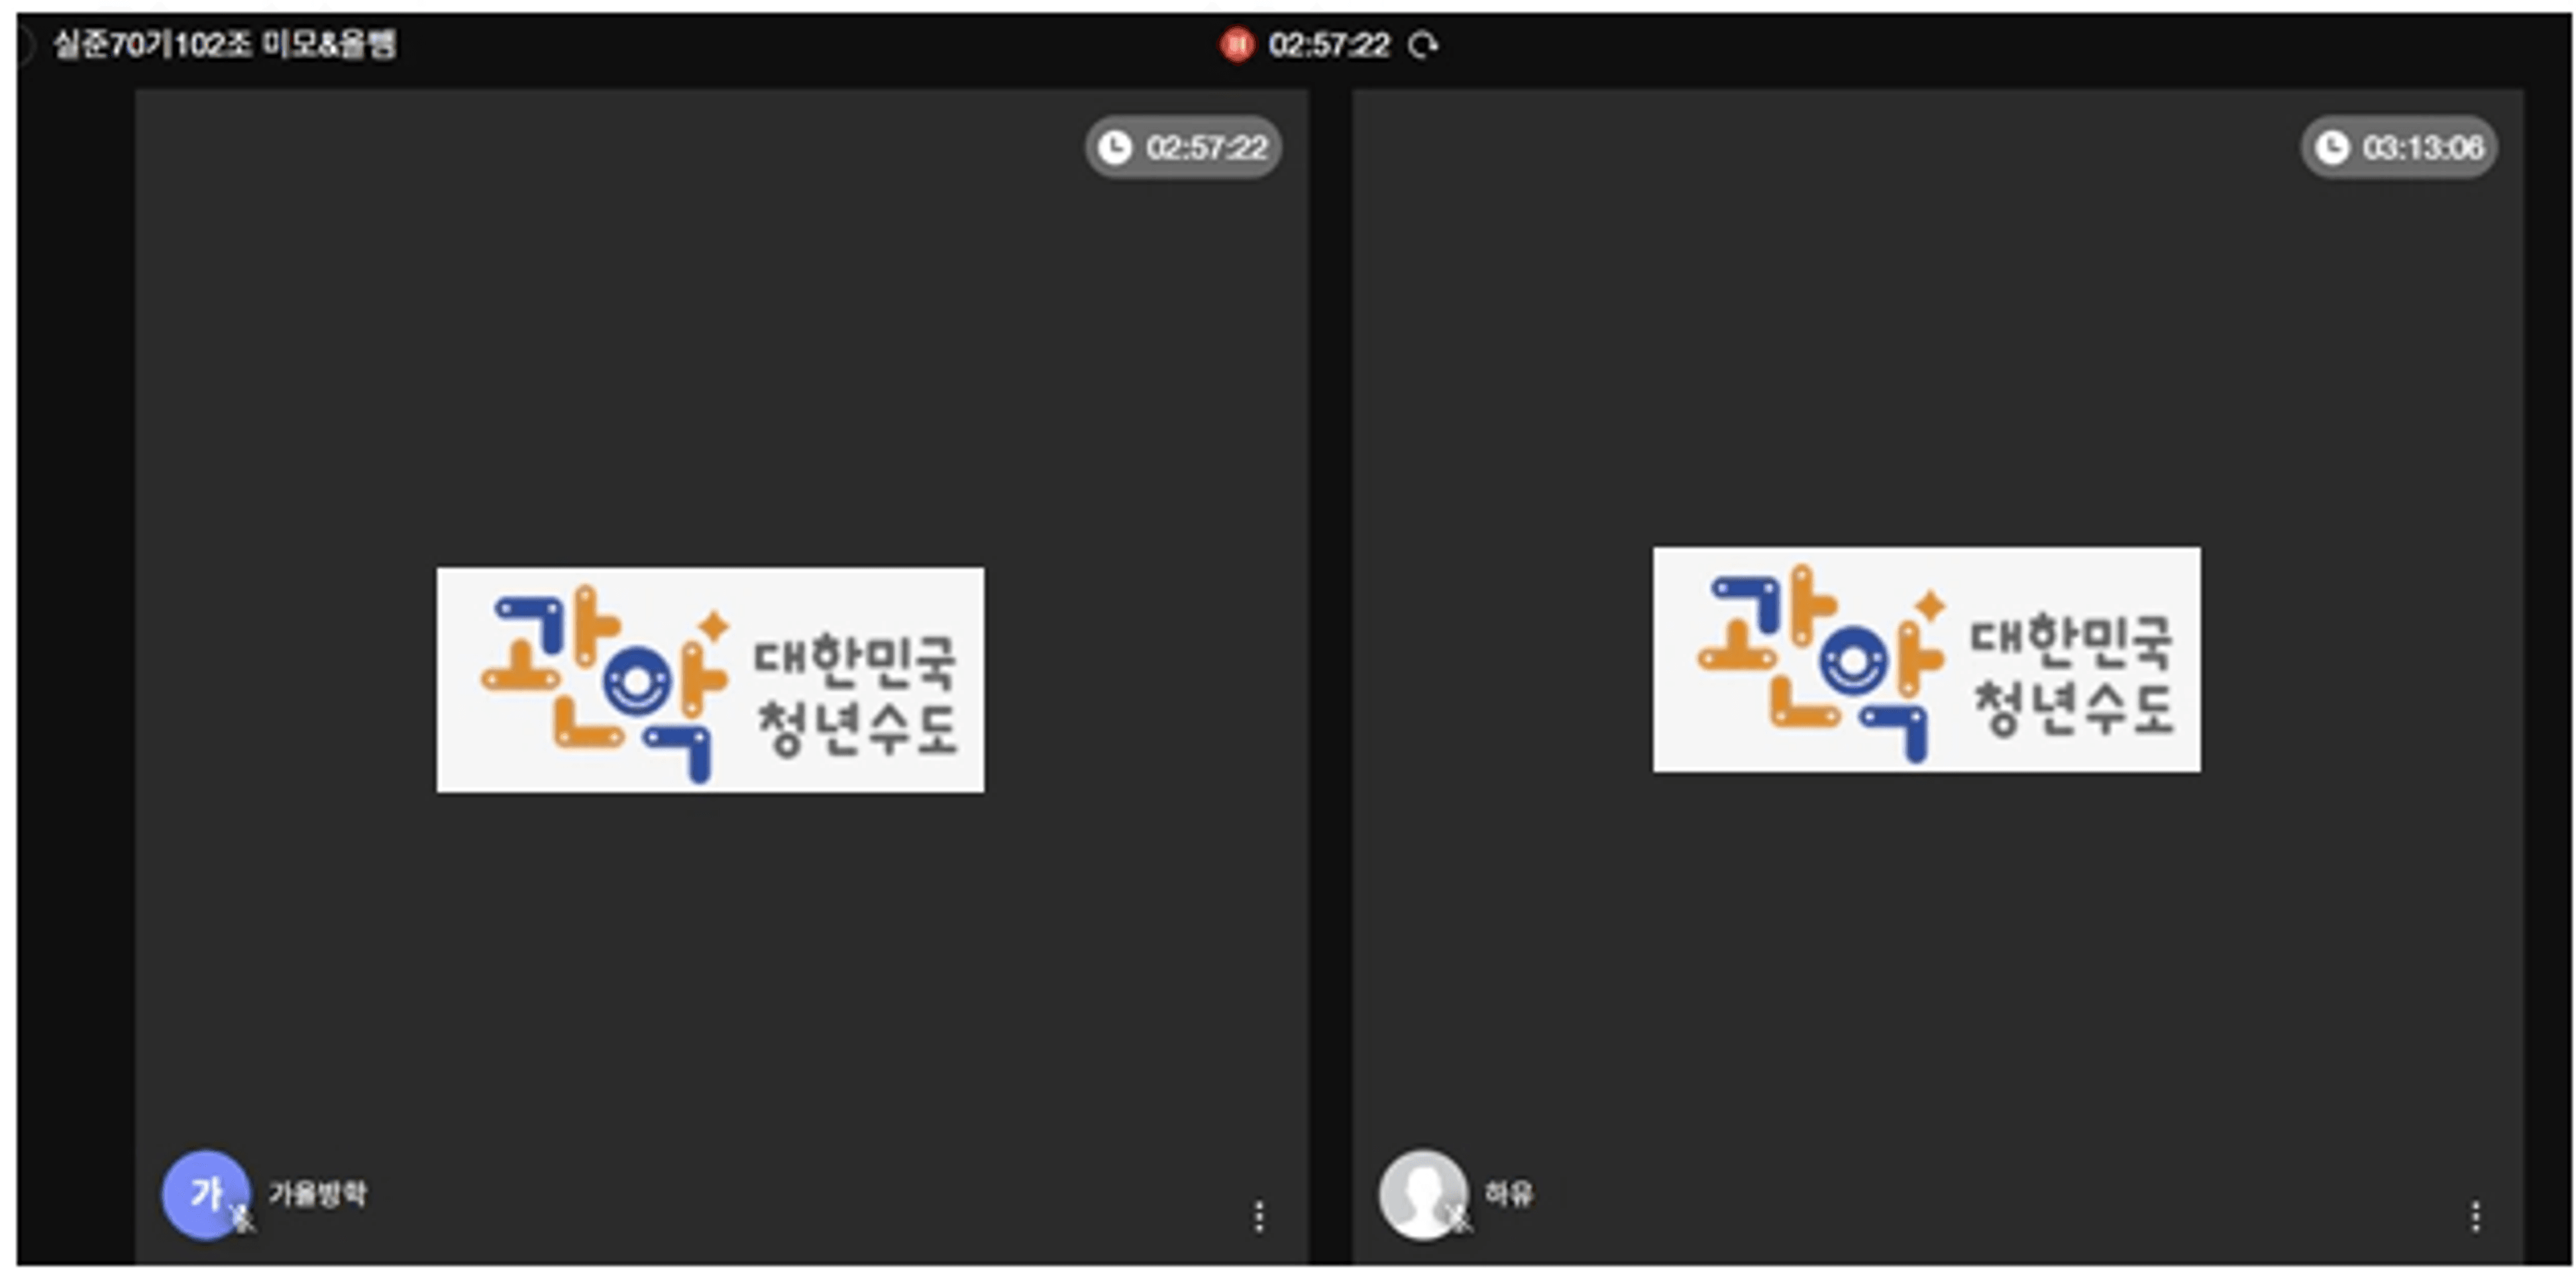Open the right tile's three-dot menu
Image resolution: width=2576 pixels, height=1270 pixels.
2475,1216
